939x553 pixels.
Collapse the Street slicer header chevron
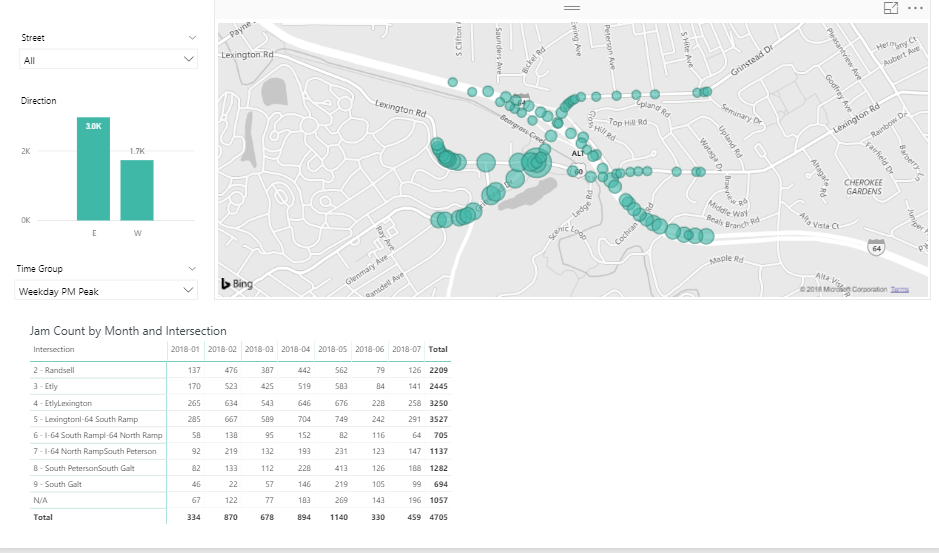[192, 37]
